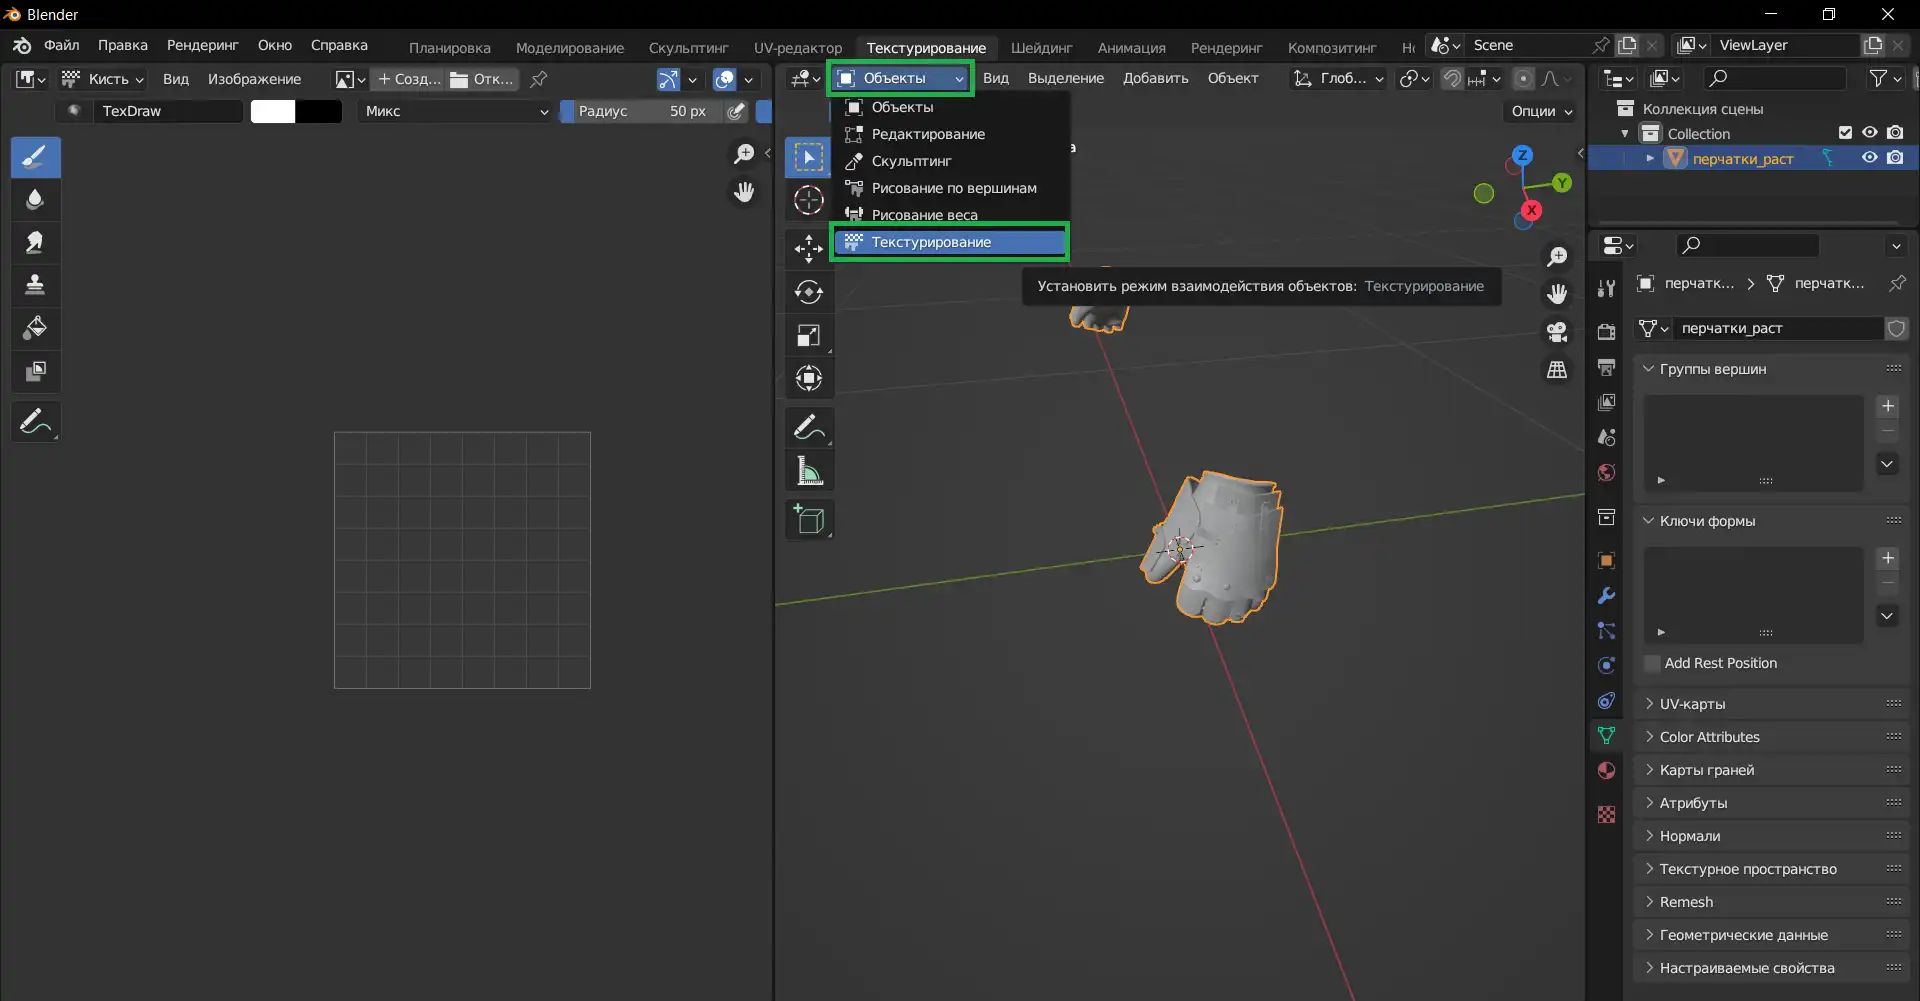1920x1001 pixels.
Task: Select the Draw brush tool
Action: click(x=35, y=157)
